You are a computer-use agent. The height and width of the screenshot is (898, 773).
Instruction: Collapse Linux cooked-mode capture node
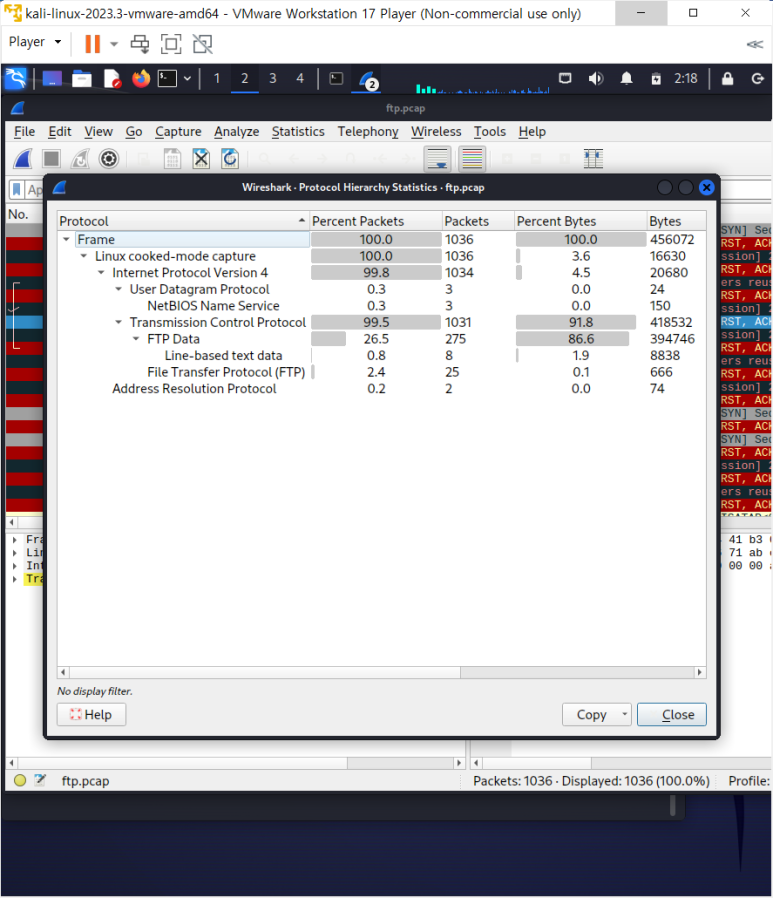84,256
